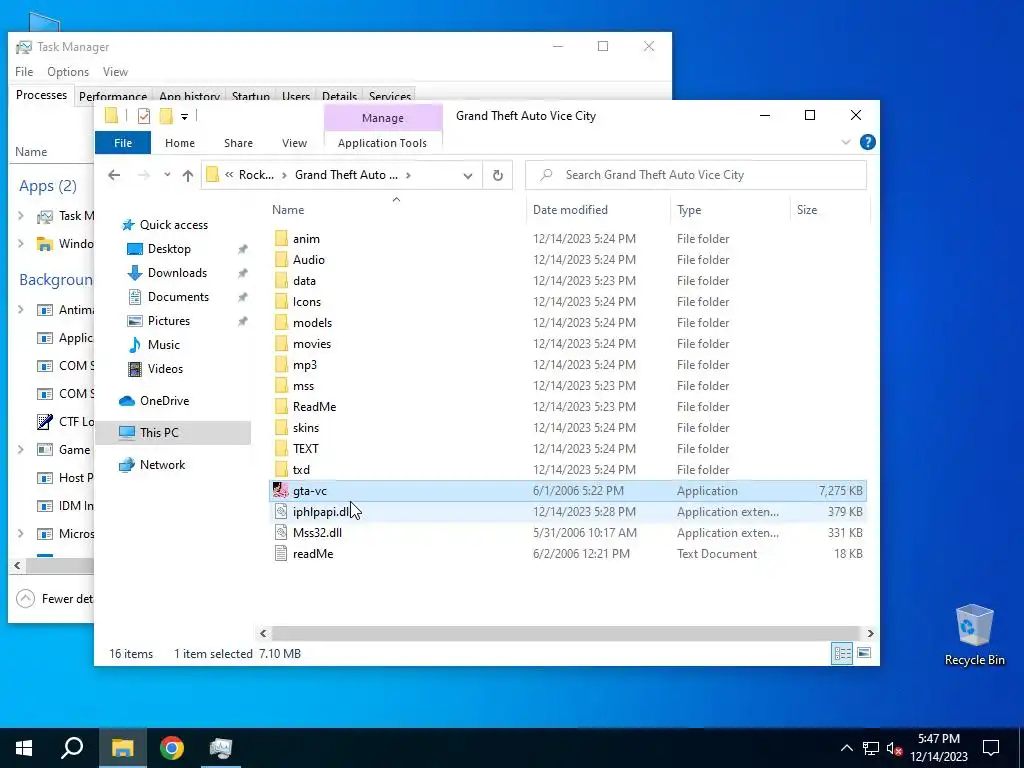
Task: Open Explorer Help question mark icon
Action: tap(867, 142)
